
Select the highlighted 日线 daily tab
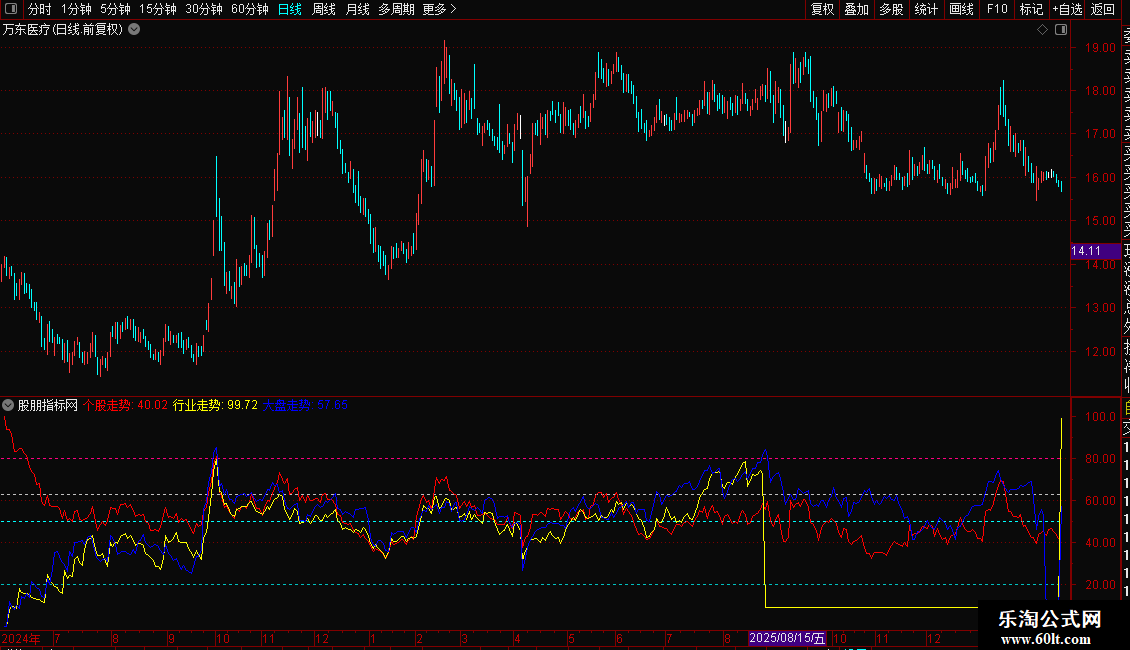pos(290,9)
